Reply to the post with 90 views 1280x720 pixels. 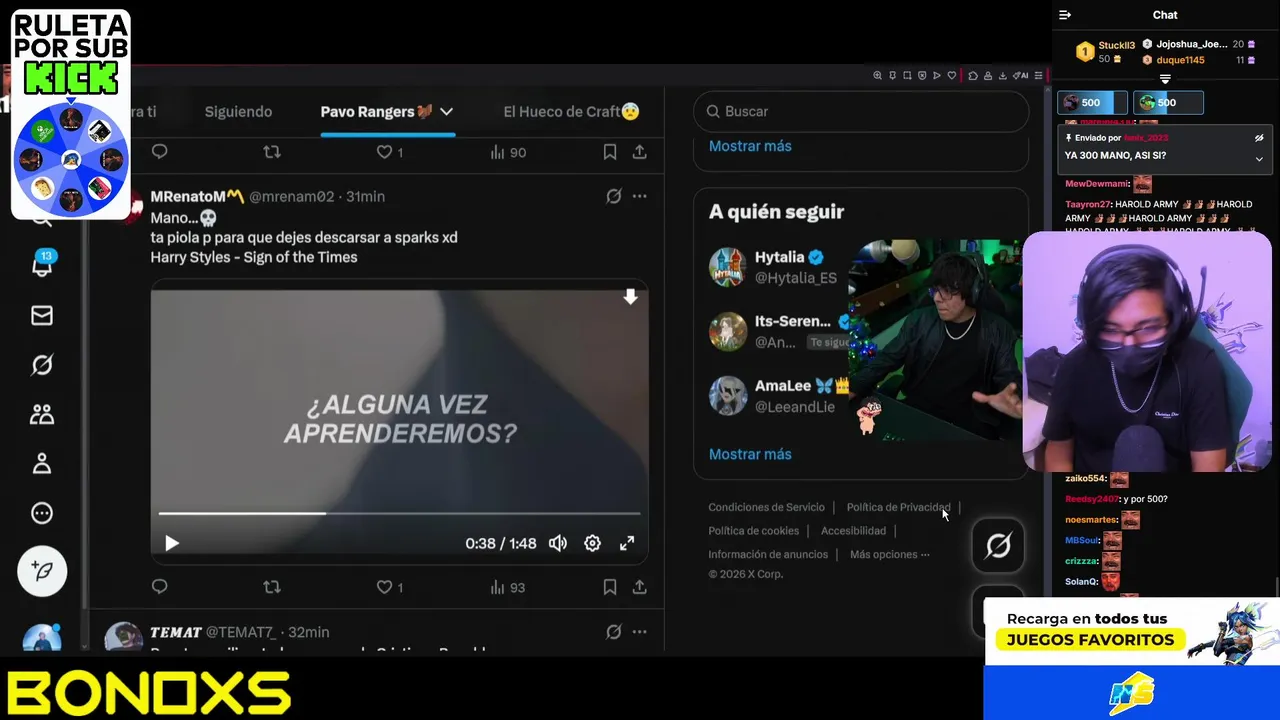tap(160, 152)
